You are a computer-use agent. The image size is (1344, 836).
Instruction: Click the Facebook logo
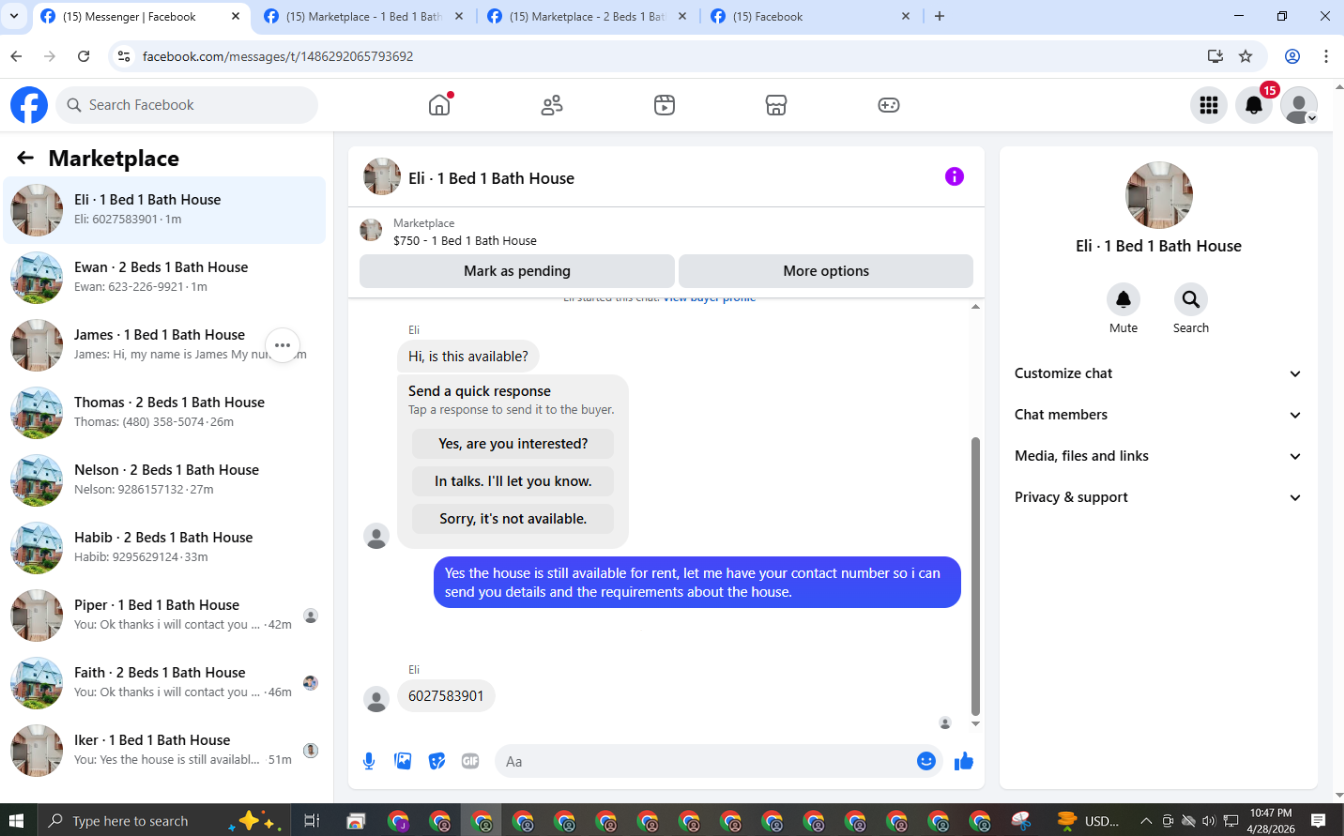(29, 105)
